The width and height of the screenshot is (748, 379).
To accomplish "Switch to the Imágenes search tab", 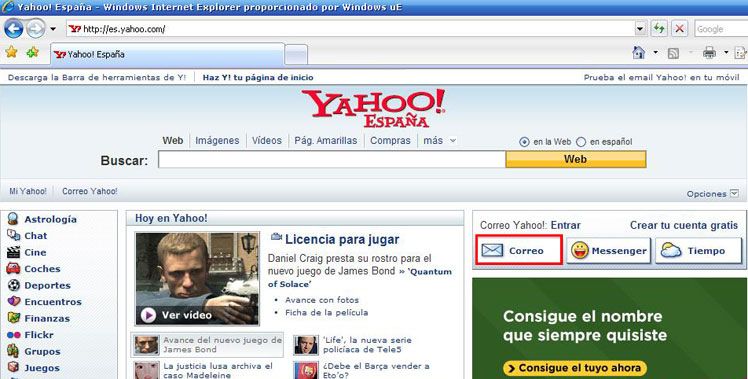I will (217, 141).
